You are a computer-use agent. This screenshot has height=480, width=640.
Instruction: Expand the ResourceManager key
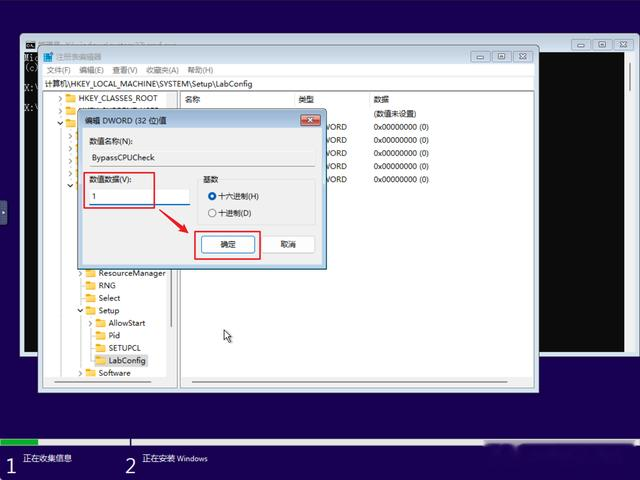[x=80, y=273]
